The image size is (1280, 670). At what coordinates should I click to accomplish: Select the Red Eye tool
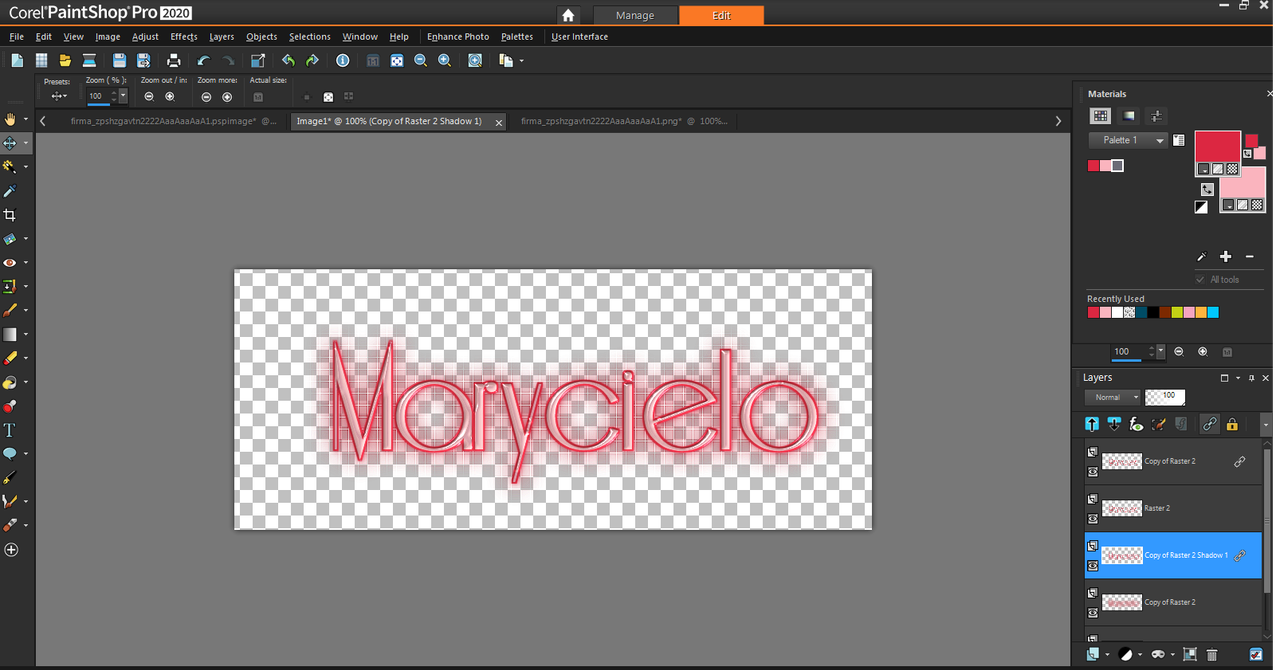pyautogui.click(x=10, y=263)
